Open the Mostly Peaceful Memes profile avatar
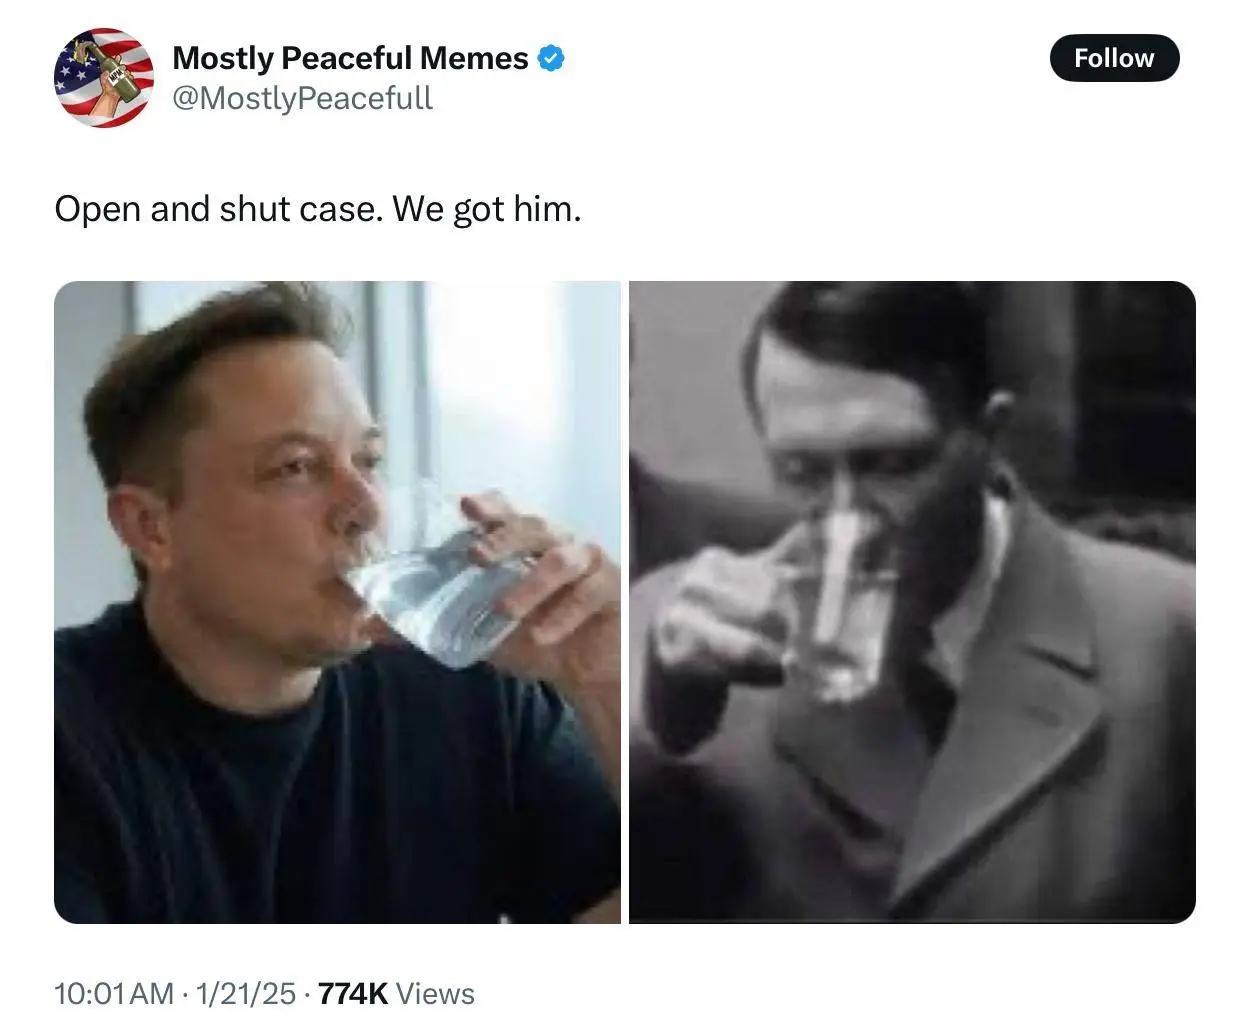Viewport: 1247px width, 1031px height. click(x=104, y=78)
